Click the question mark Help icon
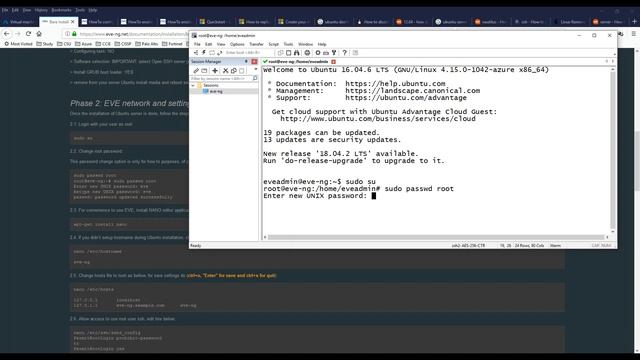The height and width of the screenshot is (360, 640). 344,53
